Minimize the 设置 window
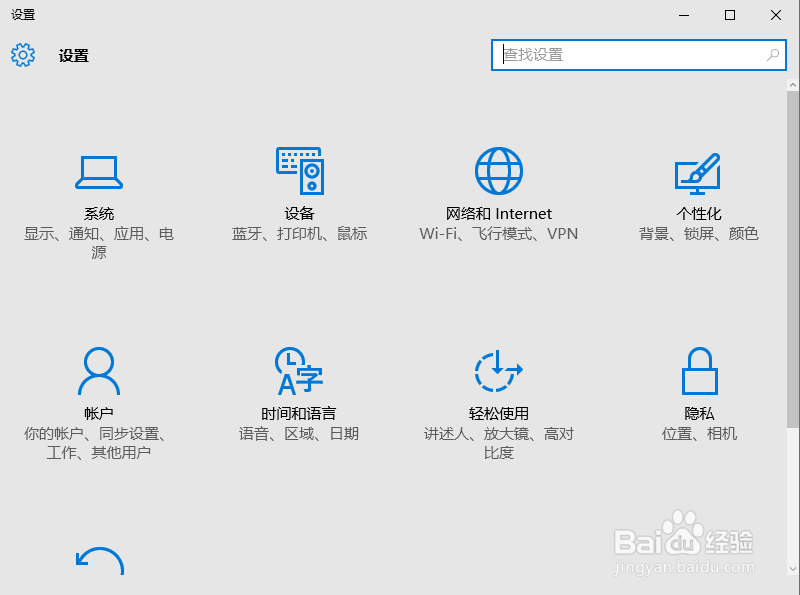 tap(684, 15)
